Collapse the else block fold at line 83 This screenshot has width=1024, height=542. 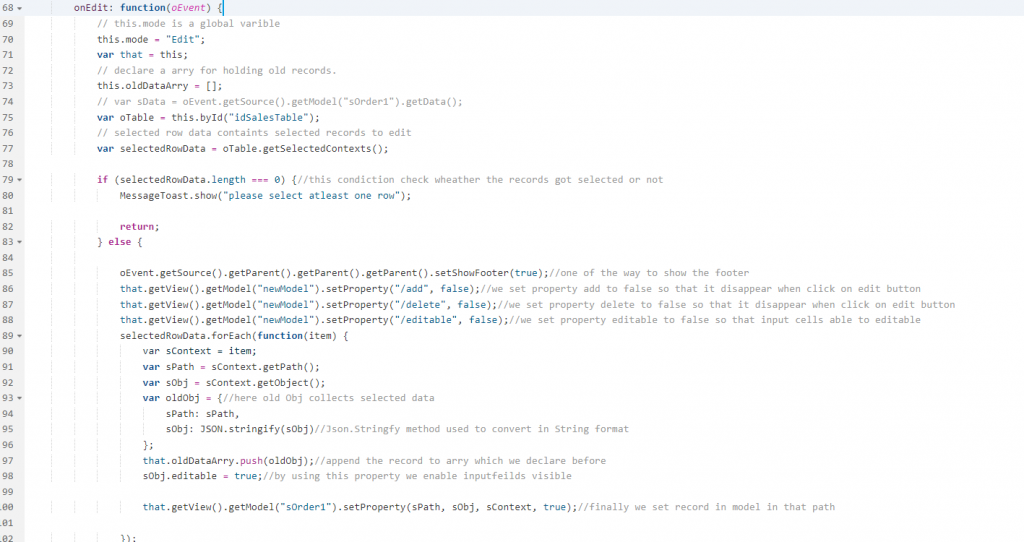click(20, 242)
